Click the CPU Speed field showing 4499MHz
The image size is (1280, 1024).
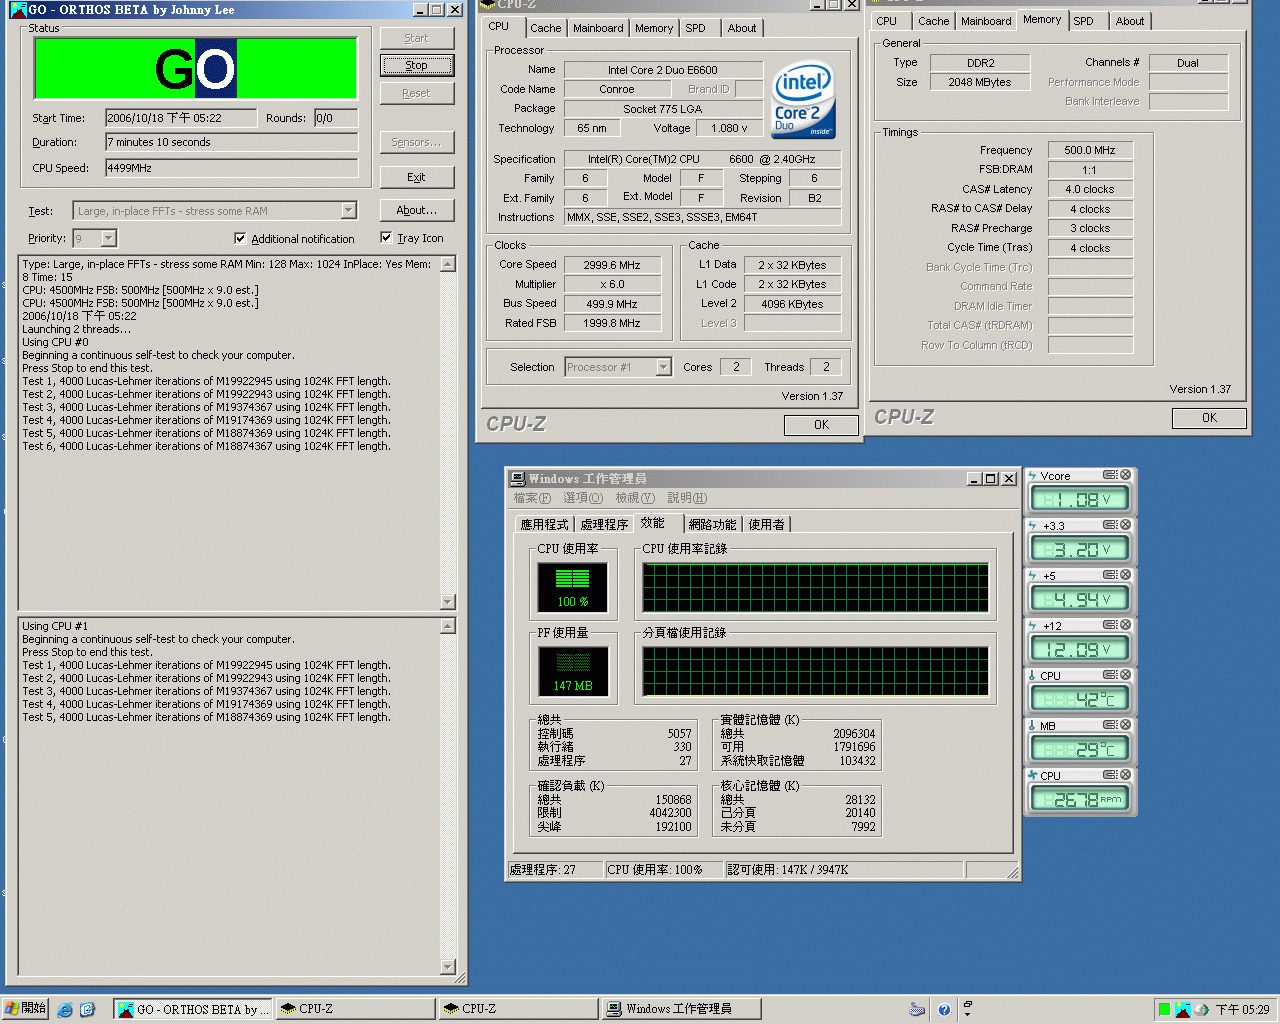(232, 168)
